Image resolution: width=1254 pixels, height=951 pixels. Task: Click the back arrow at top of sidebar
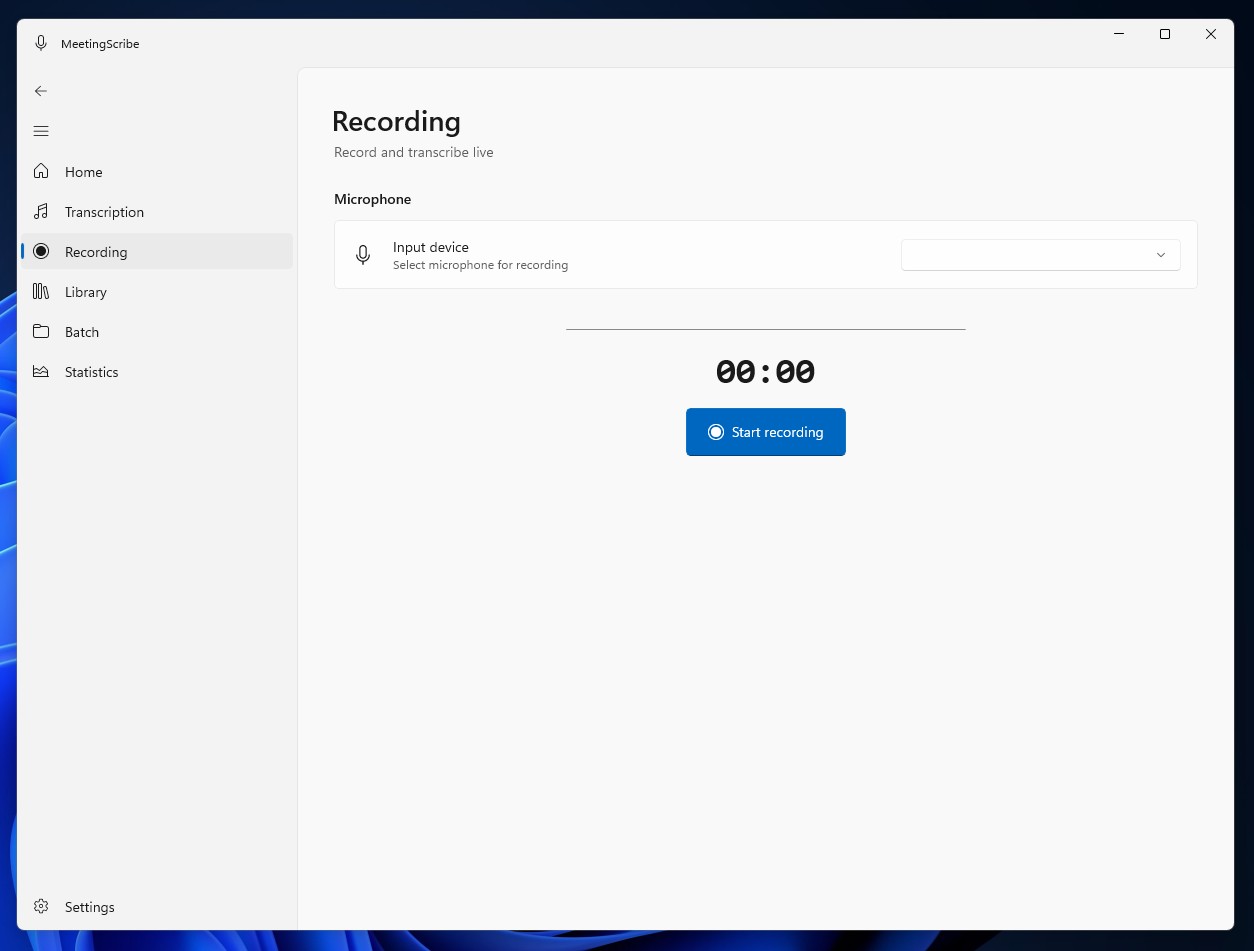pyautogui.click(x=41, y=91)
